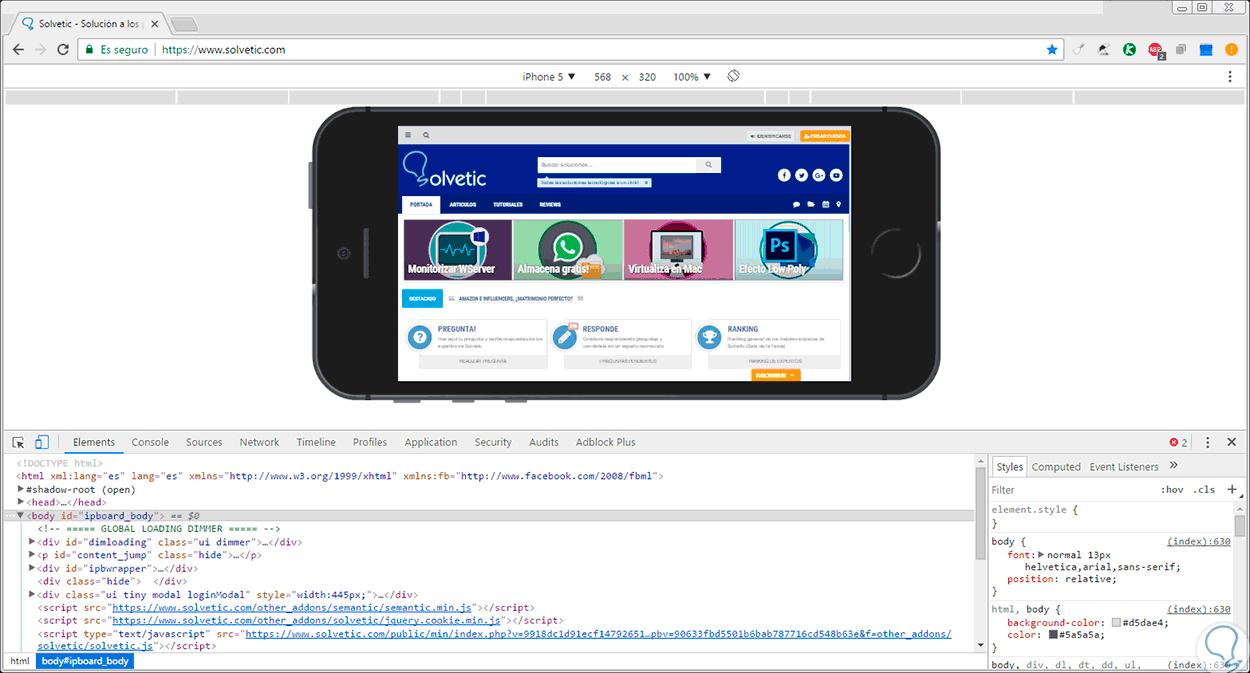Click the ARTICULOS navigation item
Viewport: 1250px width, 673px height.
tap(463, 204)
